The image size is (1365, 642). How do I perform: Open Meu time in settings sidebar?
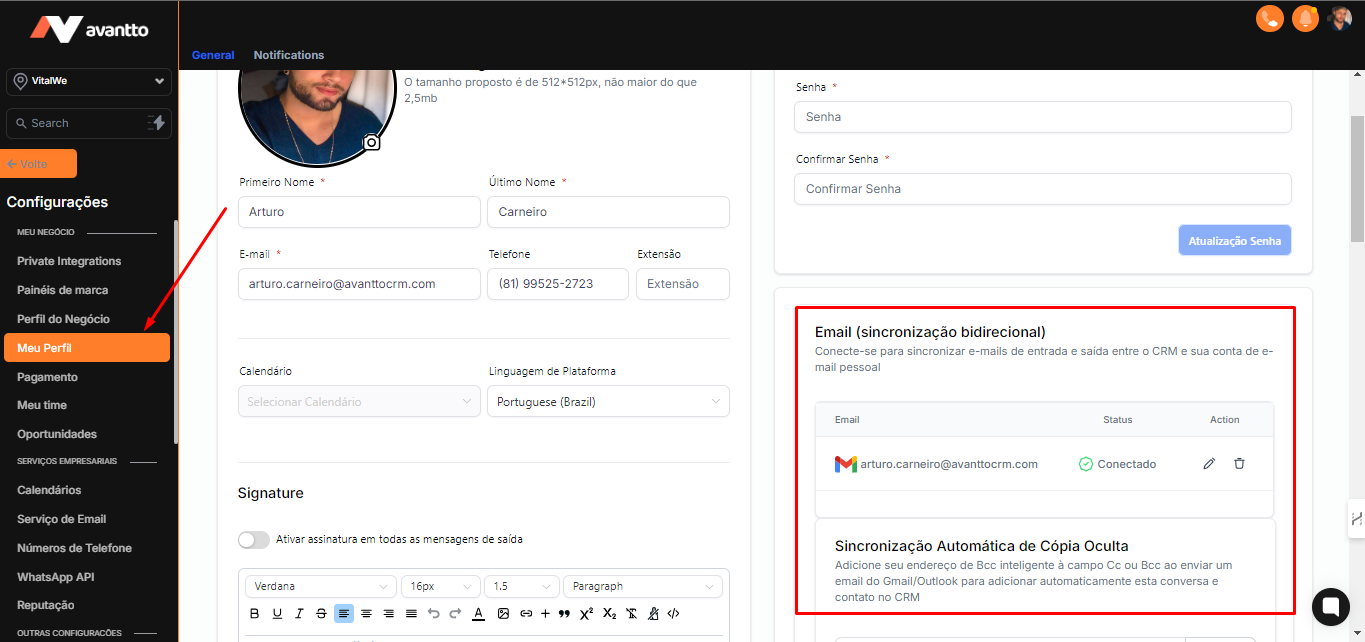[x=42, y=405]
